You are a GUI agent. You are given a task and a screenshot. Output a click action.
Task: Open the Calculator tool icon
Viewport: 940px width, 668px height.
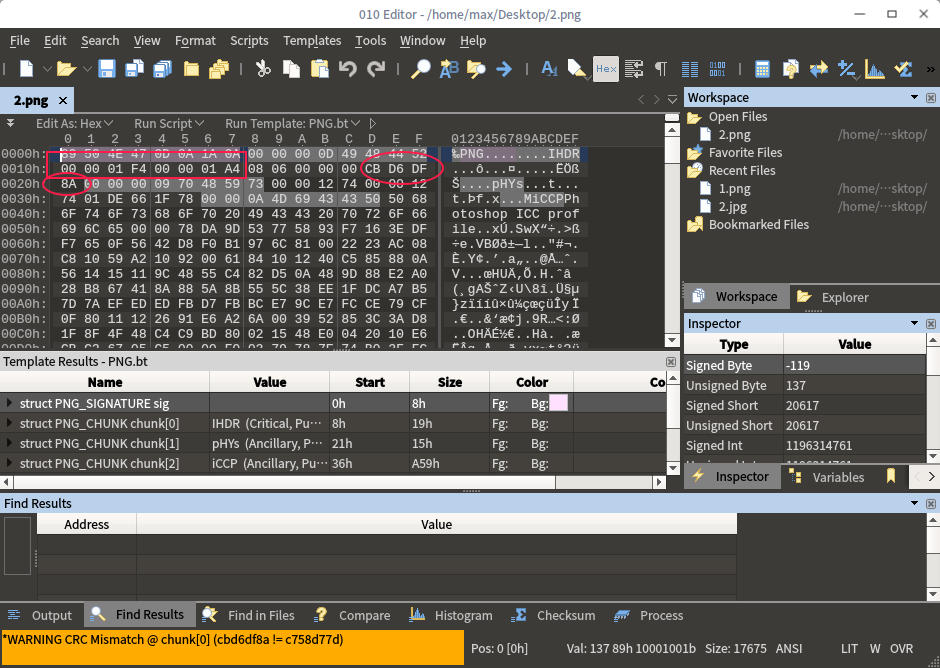click(762, 69)
